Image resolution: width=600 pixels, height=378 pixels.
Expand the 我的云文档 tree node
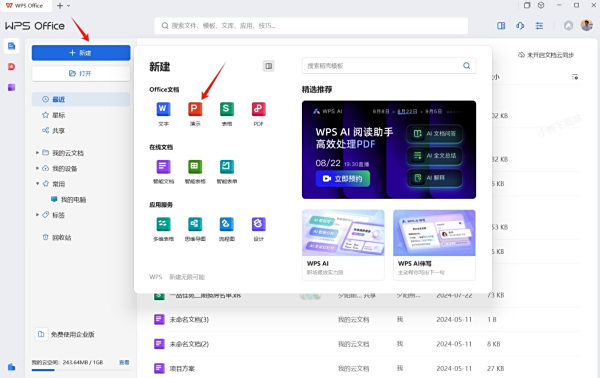pyautogui.click(x=37, y=153)
